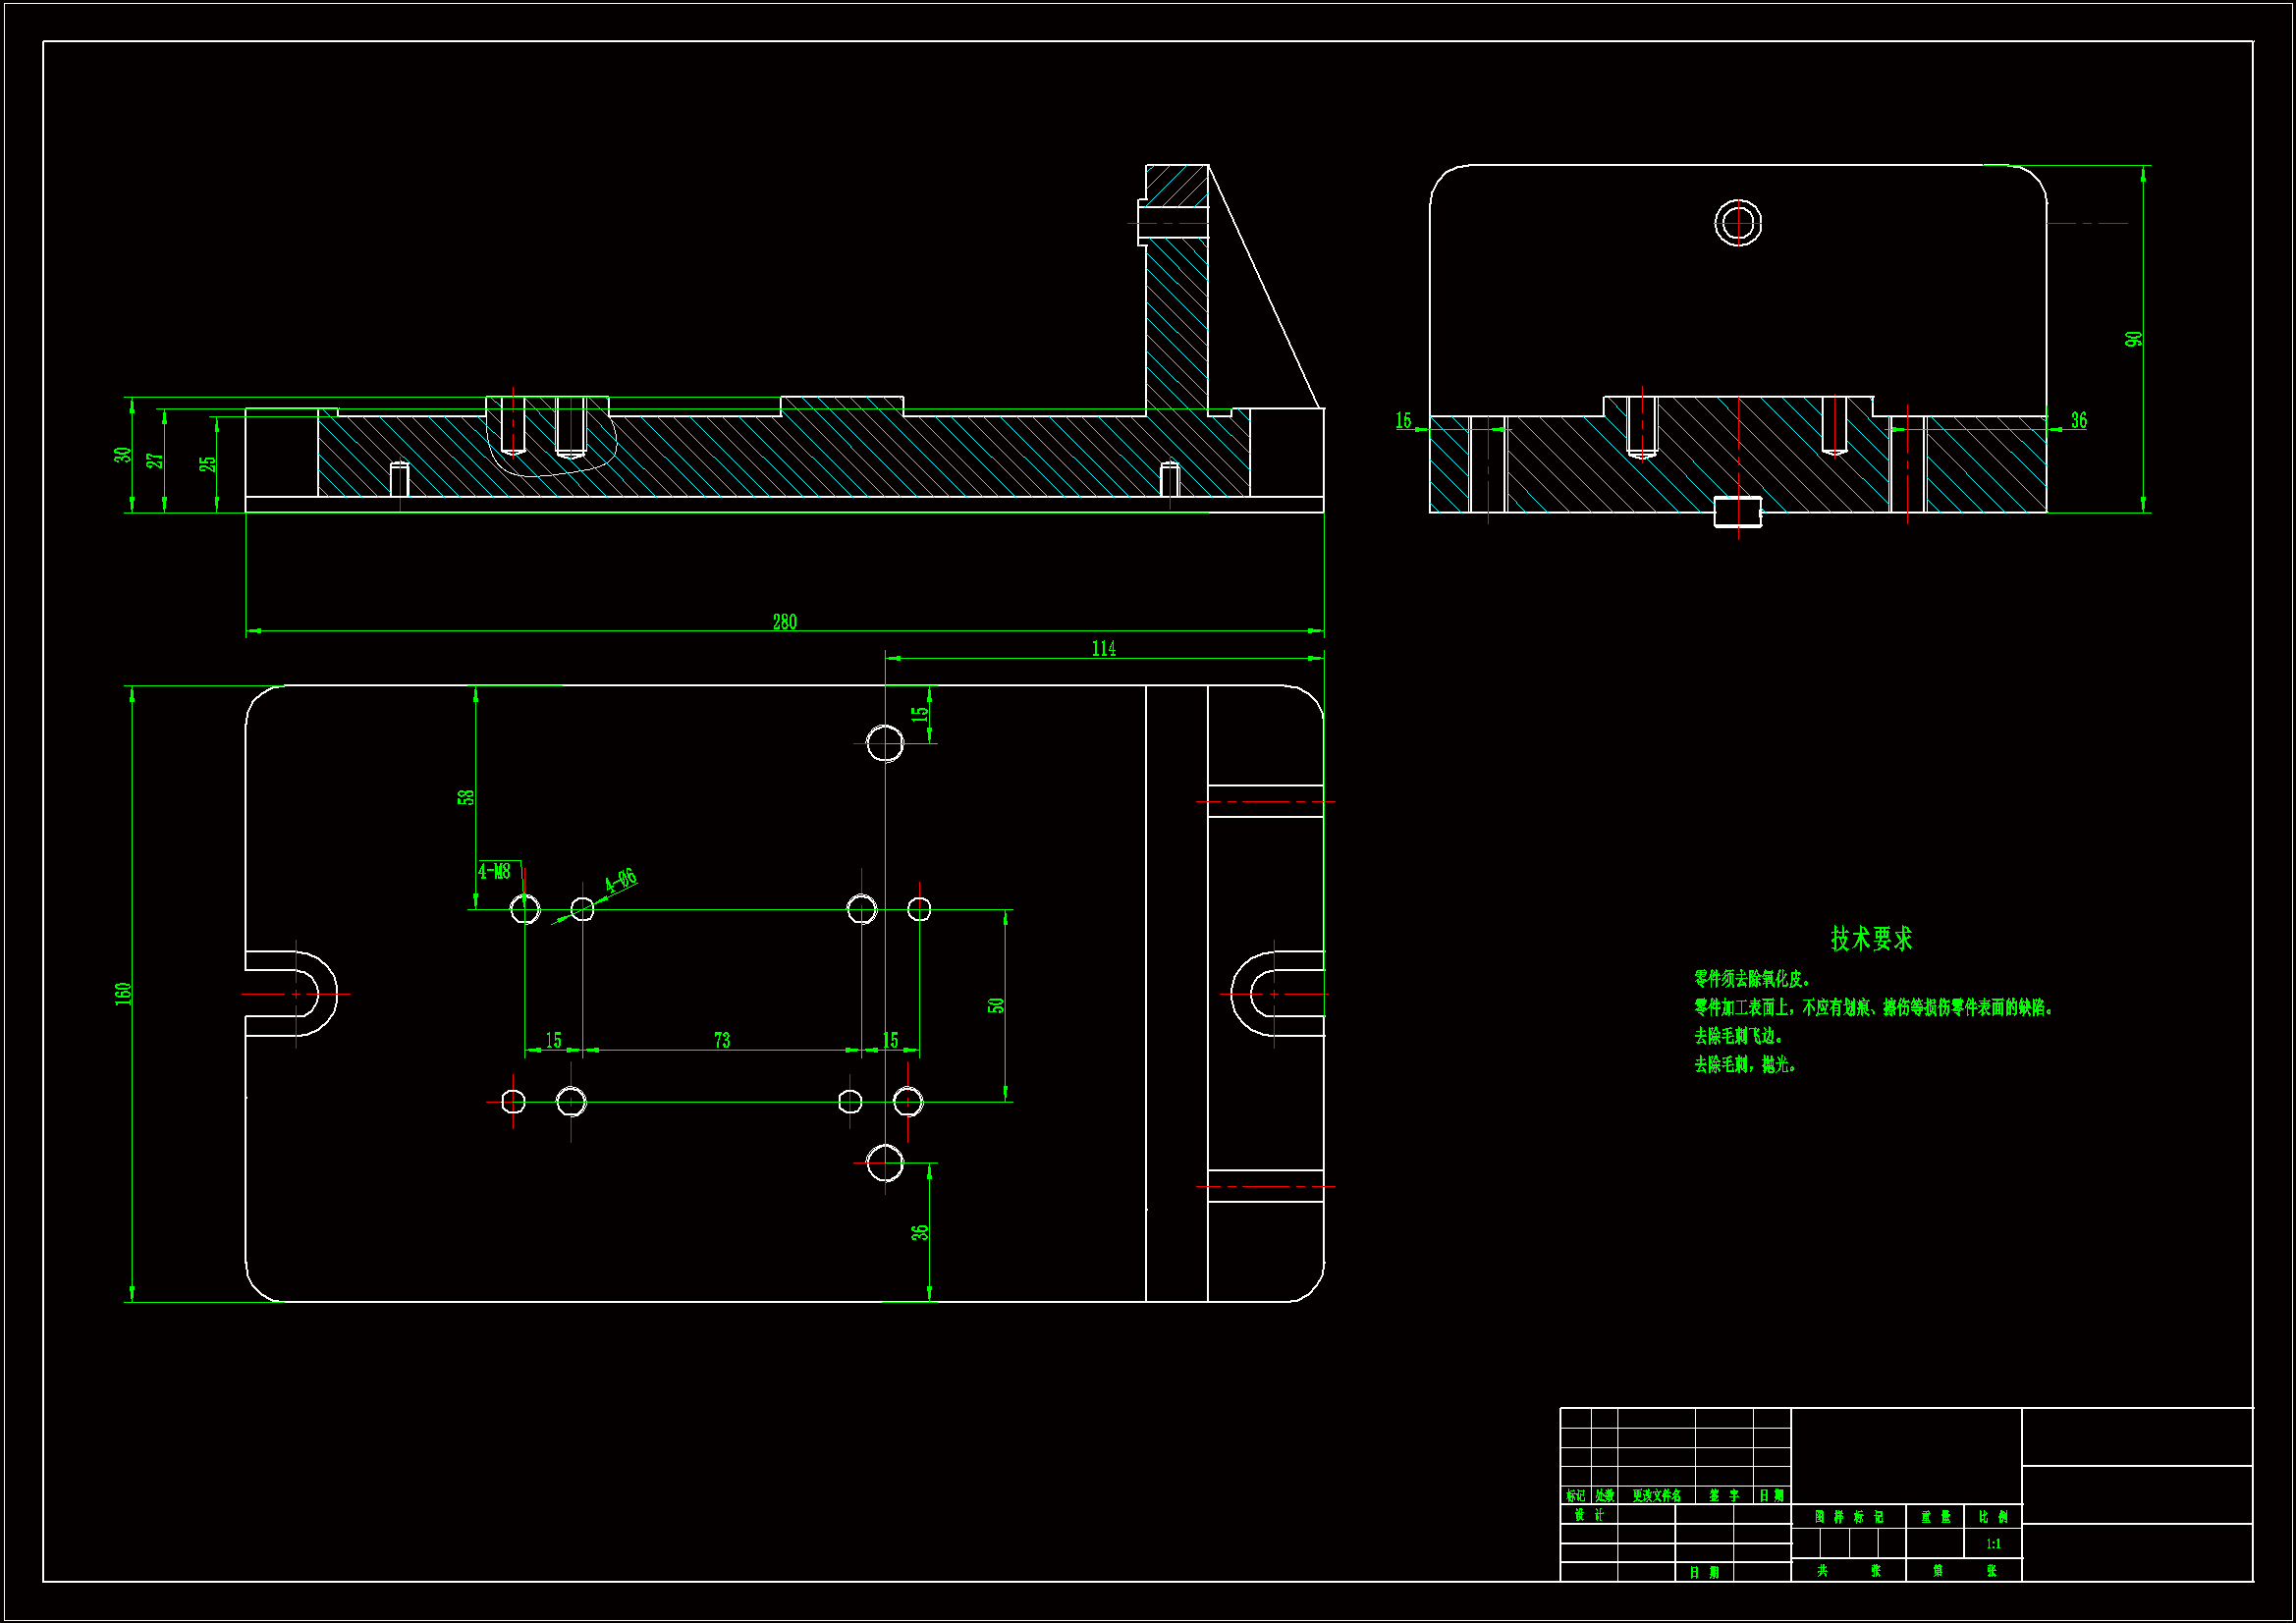Select the 114 dimension label
This screenshot has width=2296, height=1623.
(x=1103, y=648)
